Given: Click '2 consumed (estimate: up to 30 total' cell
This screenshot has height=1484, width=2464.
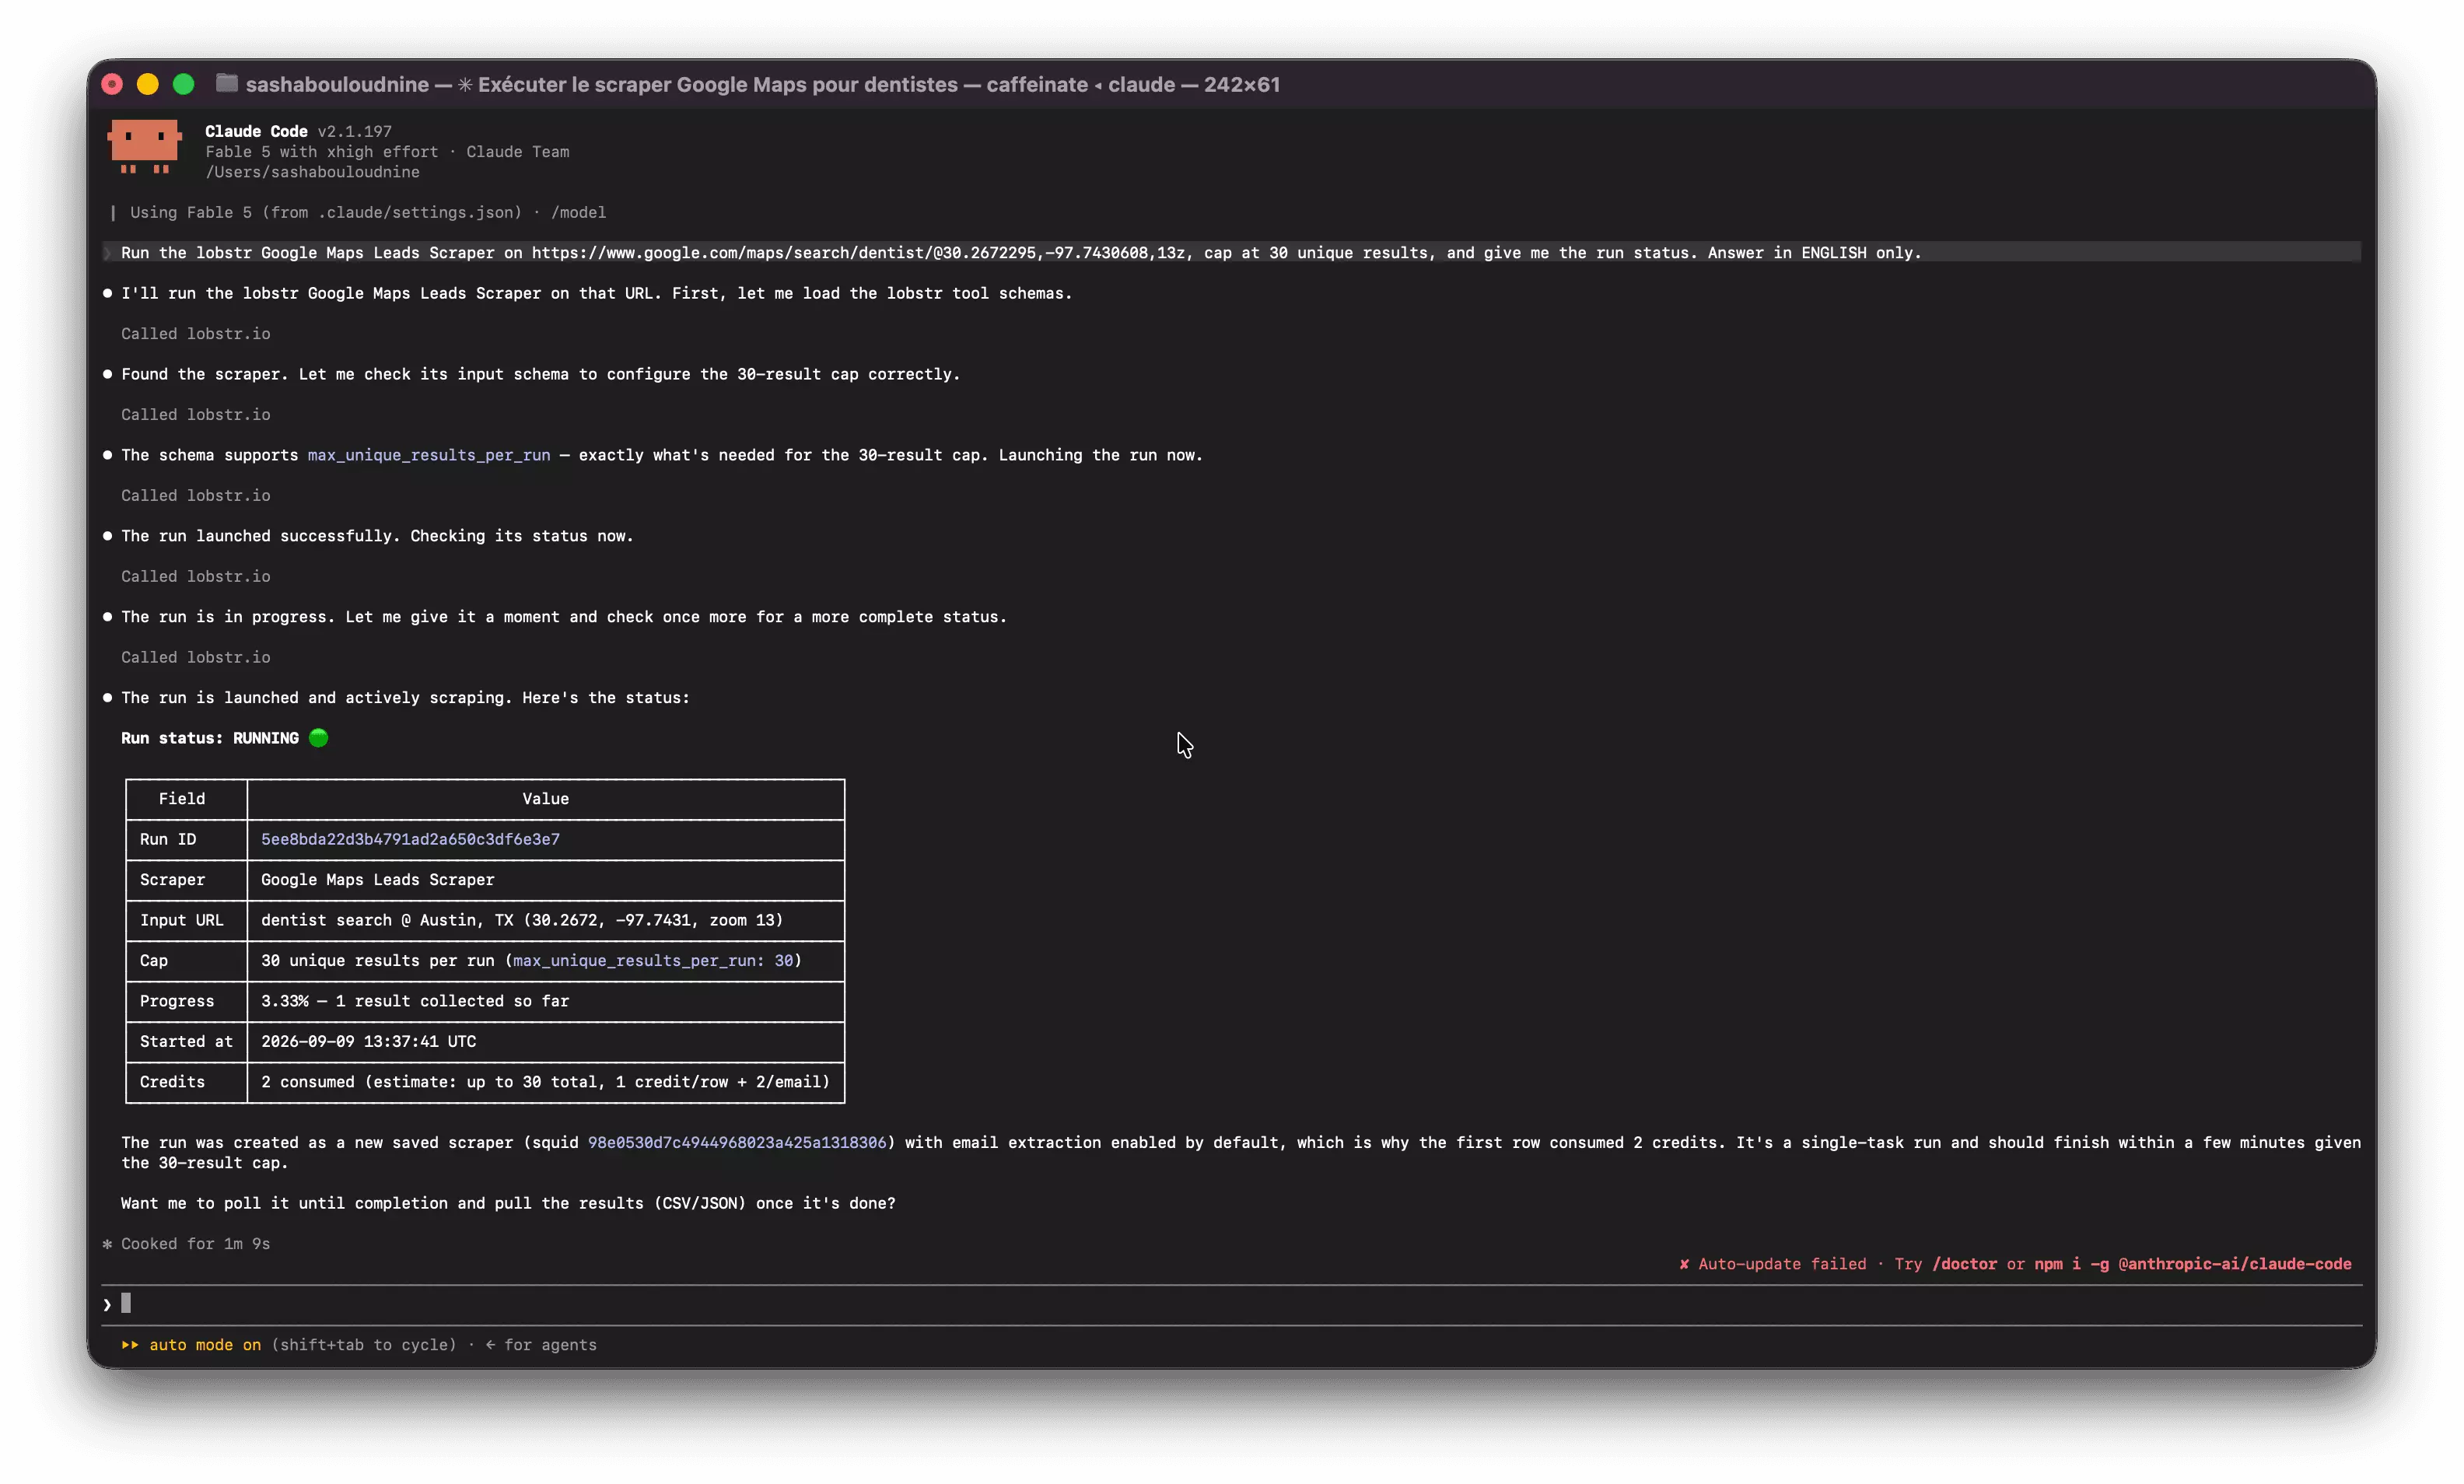Looking at the screenshot, I should tap(545, 1082).
